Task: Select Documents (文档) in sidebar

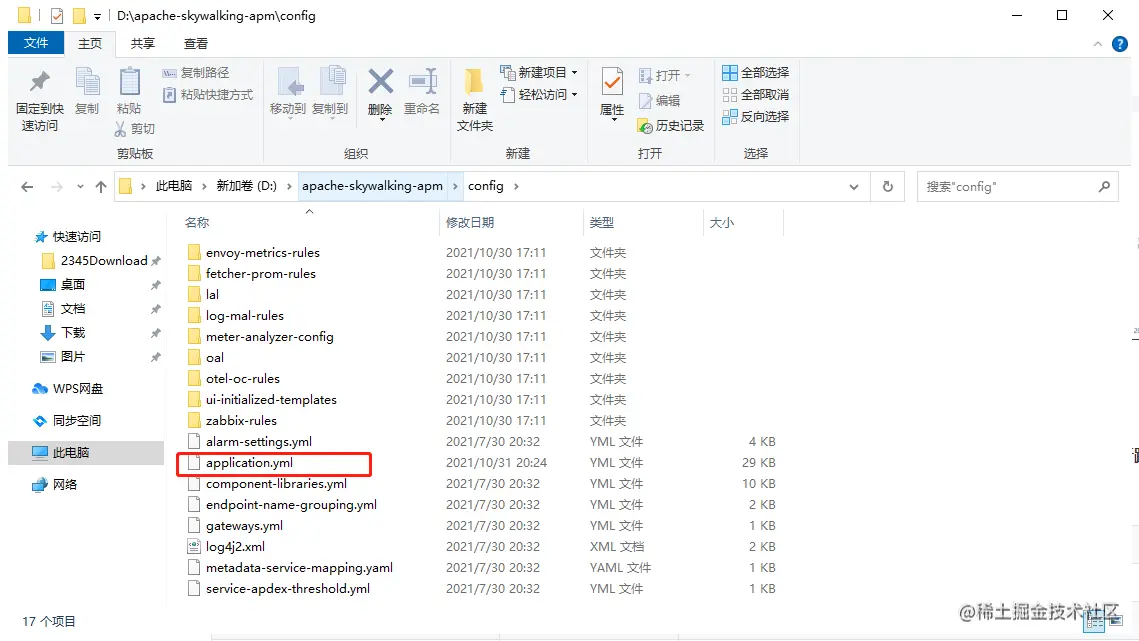Action: coord(73,309)
